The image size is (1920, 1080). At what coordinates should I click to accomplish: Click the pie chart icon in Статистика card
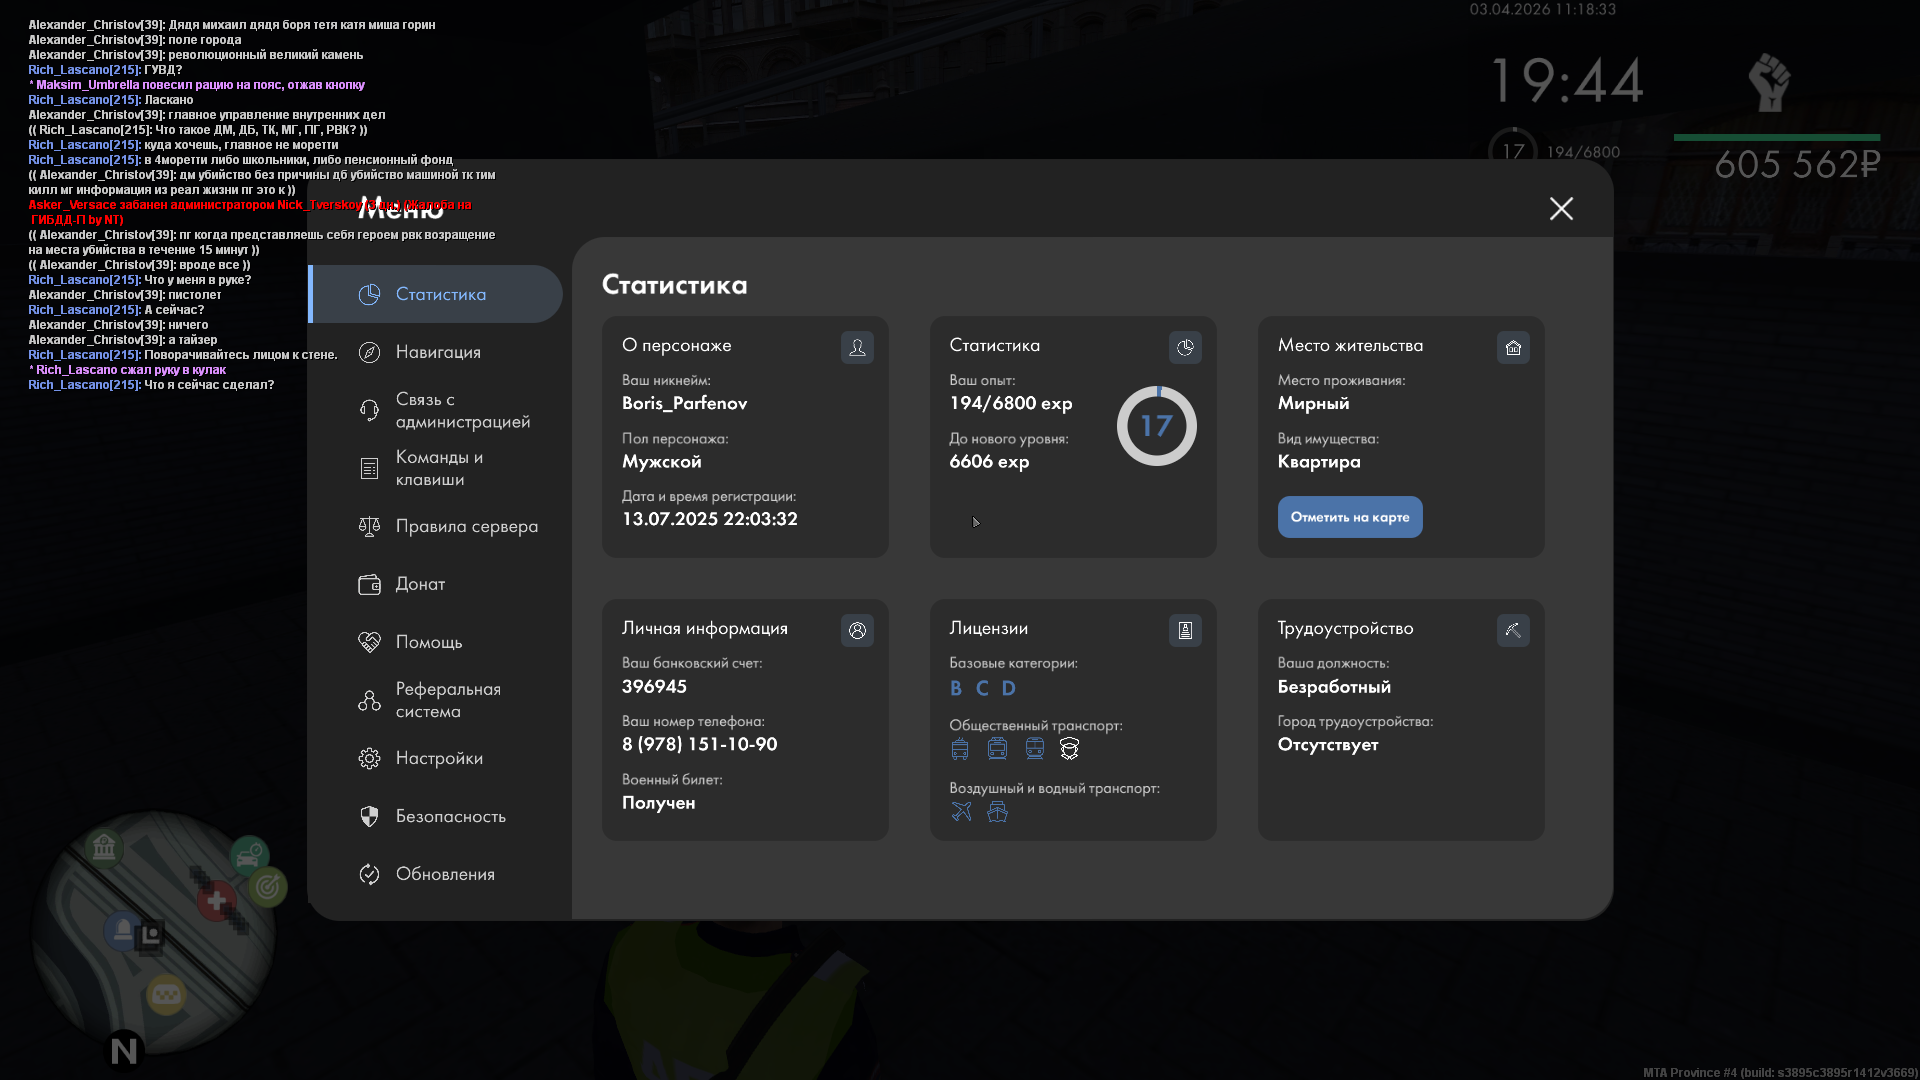[1185, 347]
